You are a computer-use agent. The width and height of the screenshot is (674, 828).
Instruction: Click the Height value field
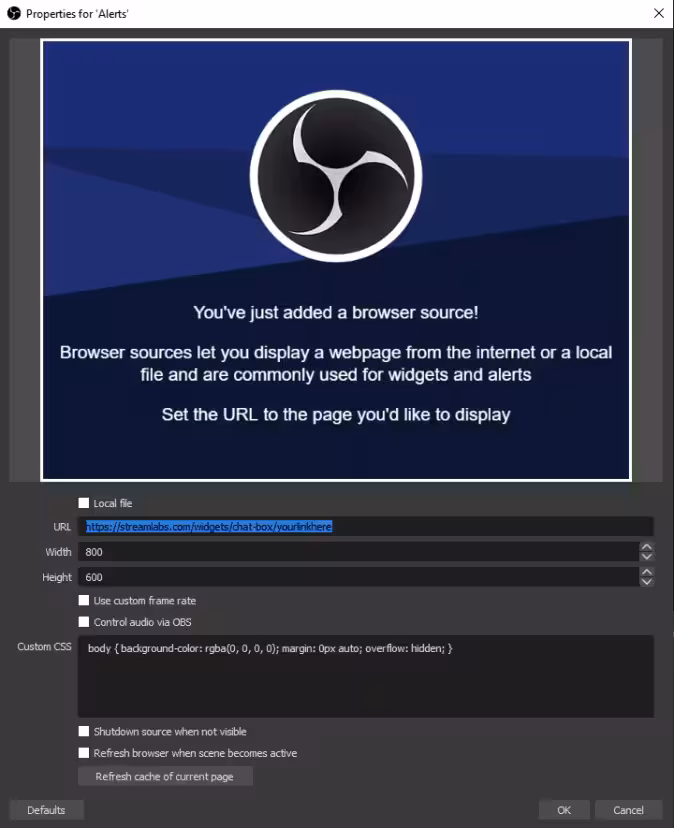tap(358, 577)
